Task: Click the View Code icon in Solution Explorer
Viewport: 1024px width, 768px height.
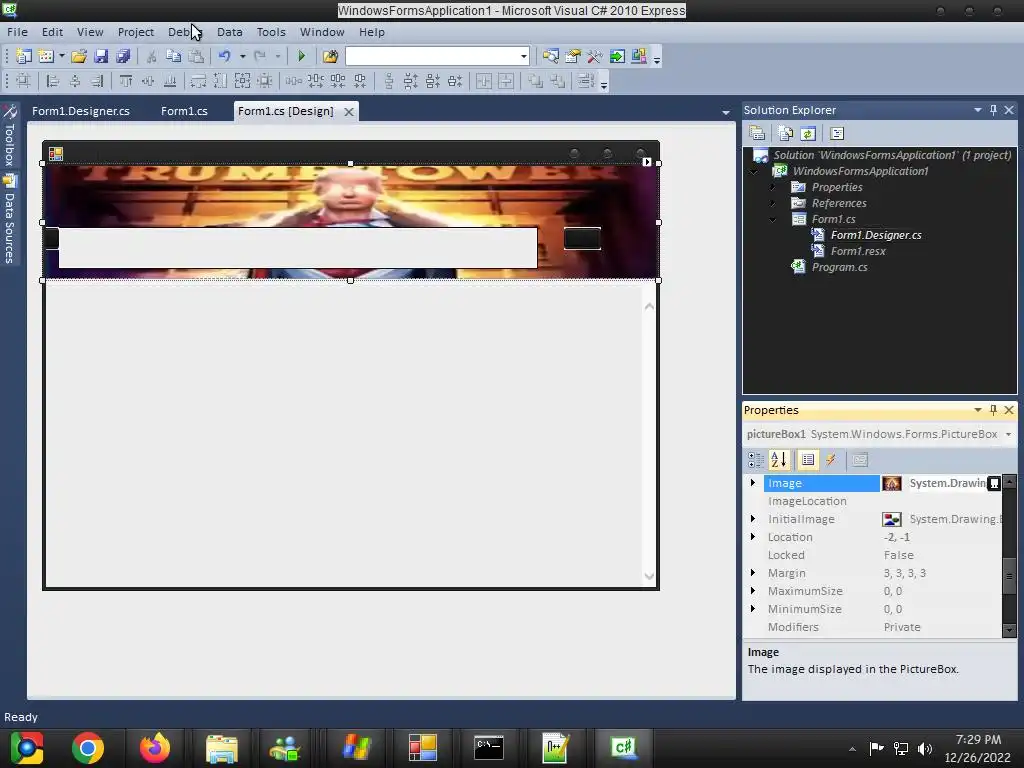Action: point(837,134)
